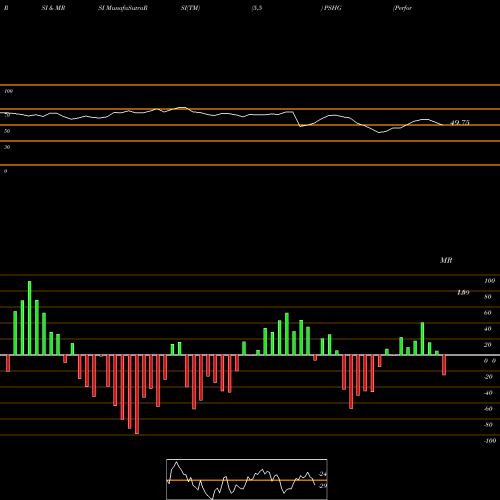Click the MR axis label 80
Viewport: 500px width, 500px height.
point(488,297)
